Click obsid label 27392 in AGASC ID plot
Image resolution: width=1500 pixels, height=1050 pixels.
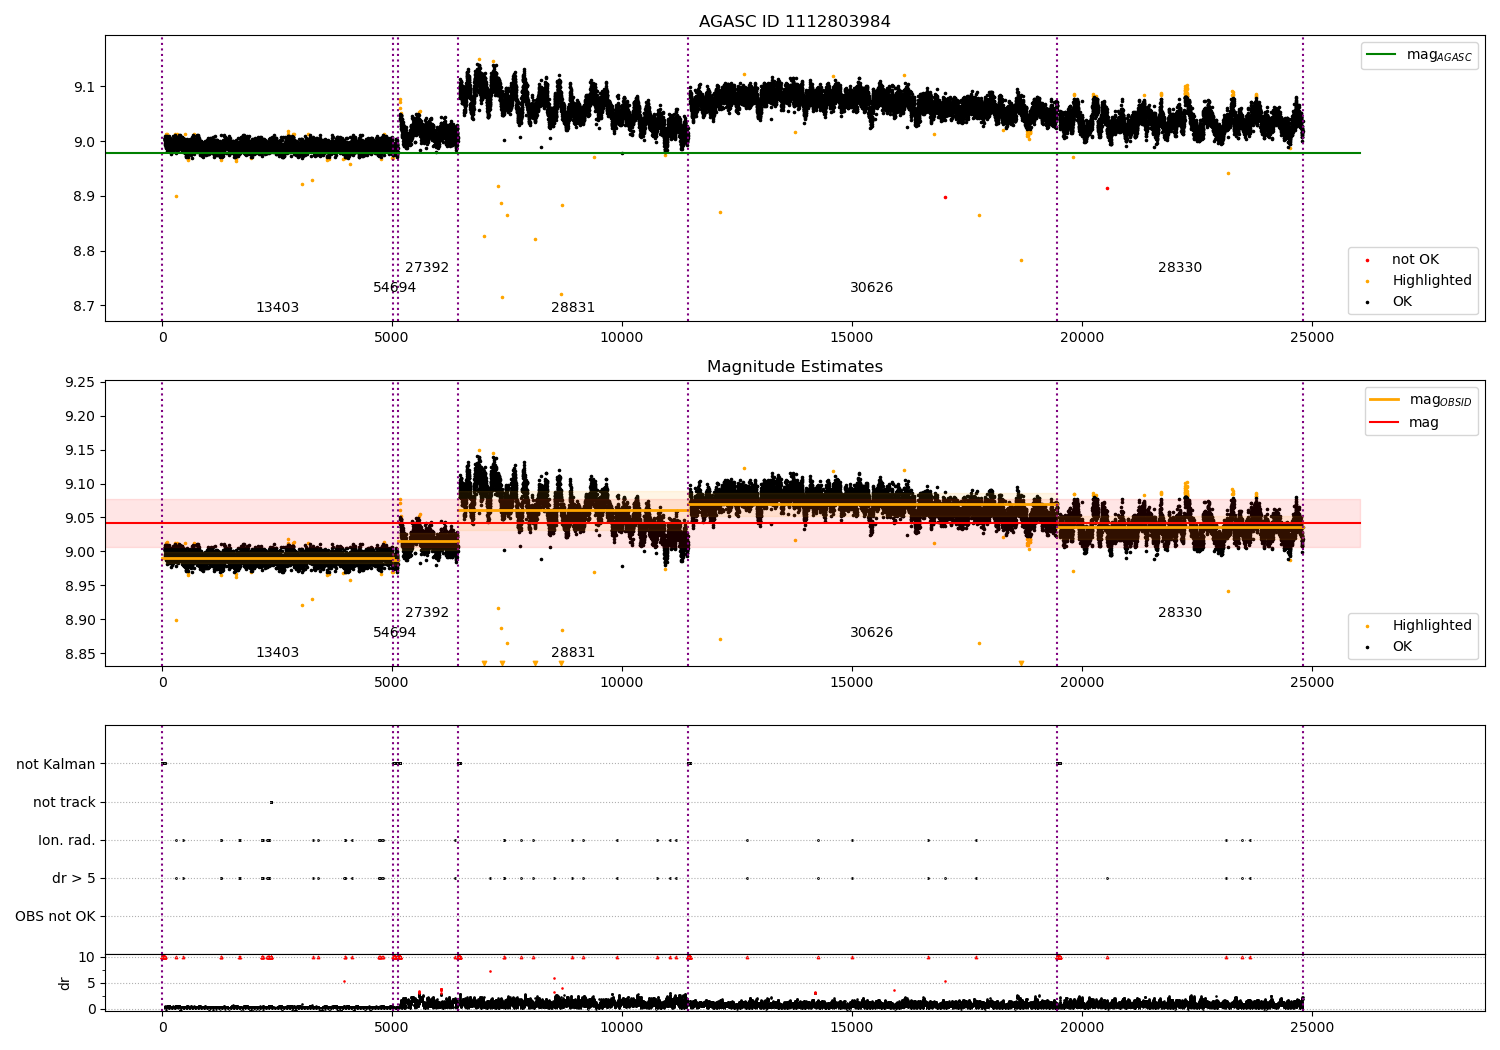pos(427,268)
